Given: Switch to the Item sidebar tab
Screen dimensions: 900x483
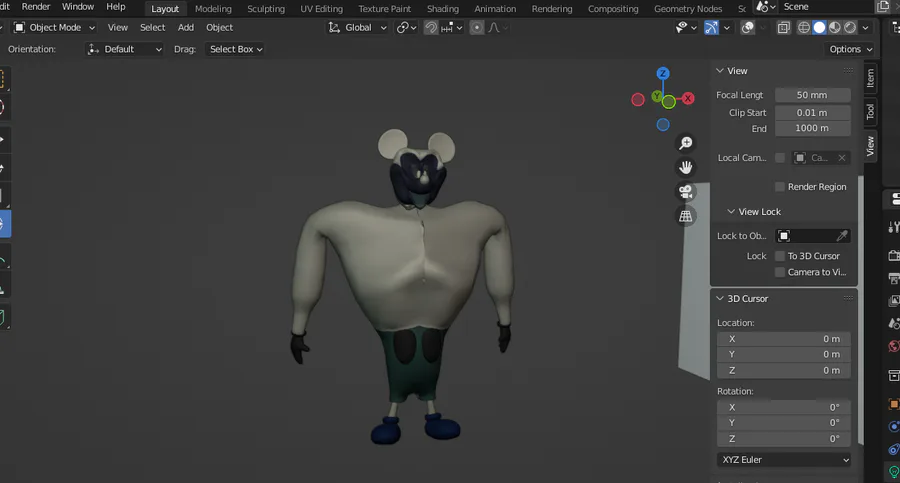Looking at the screenshot, I should tap(870, 78).
